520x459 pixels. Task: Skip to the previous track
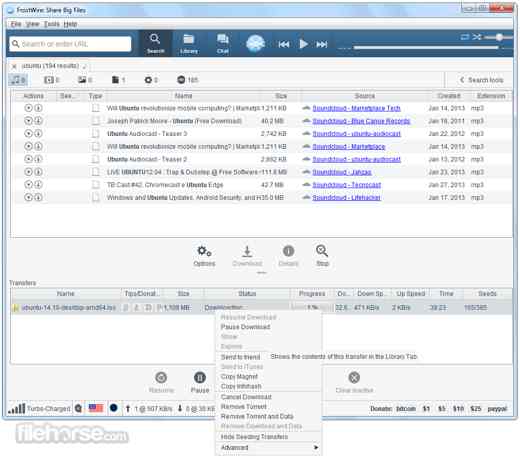[x=284, y=44]
